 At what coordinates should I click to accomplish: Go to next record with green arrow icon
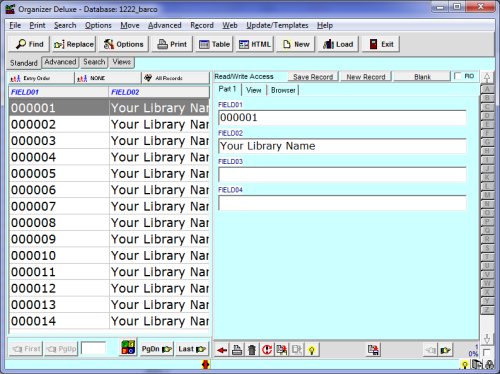point(446,350)
